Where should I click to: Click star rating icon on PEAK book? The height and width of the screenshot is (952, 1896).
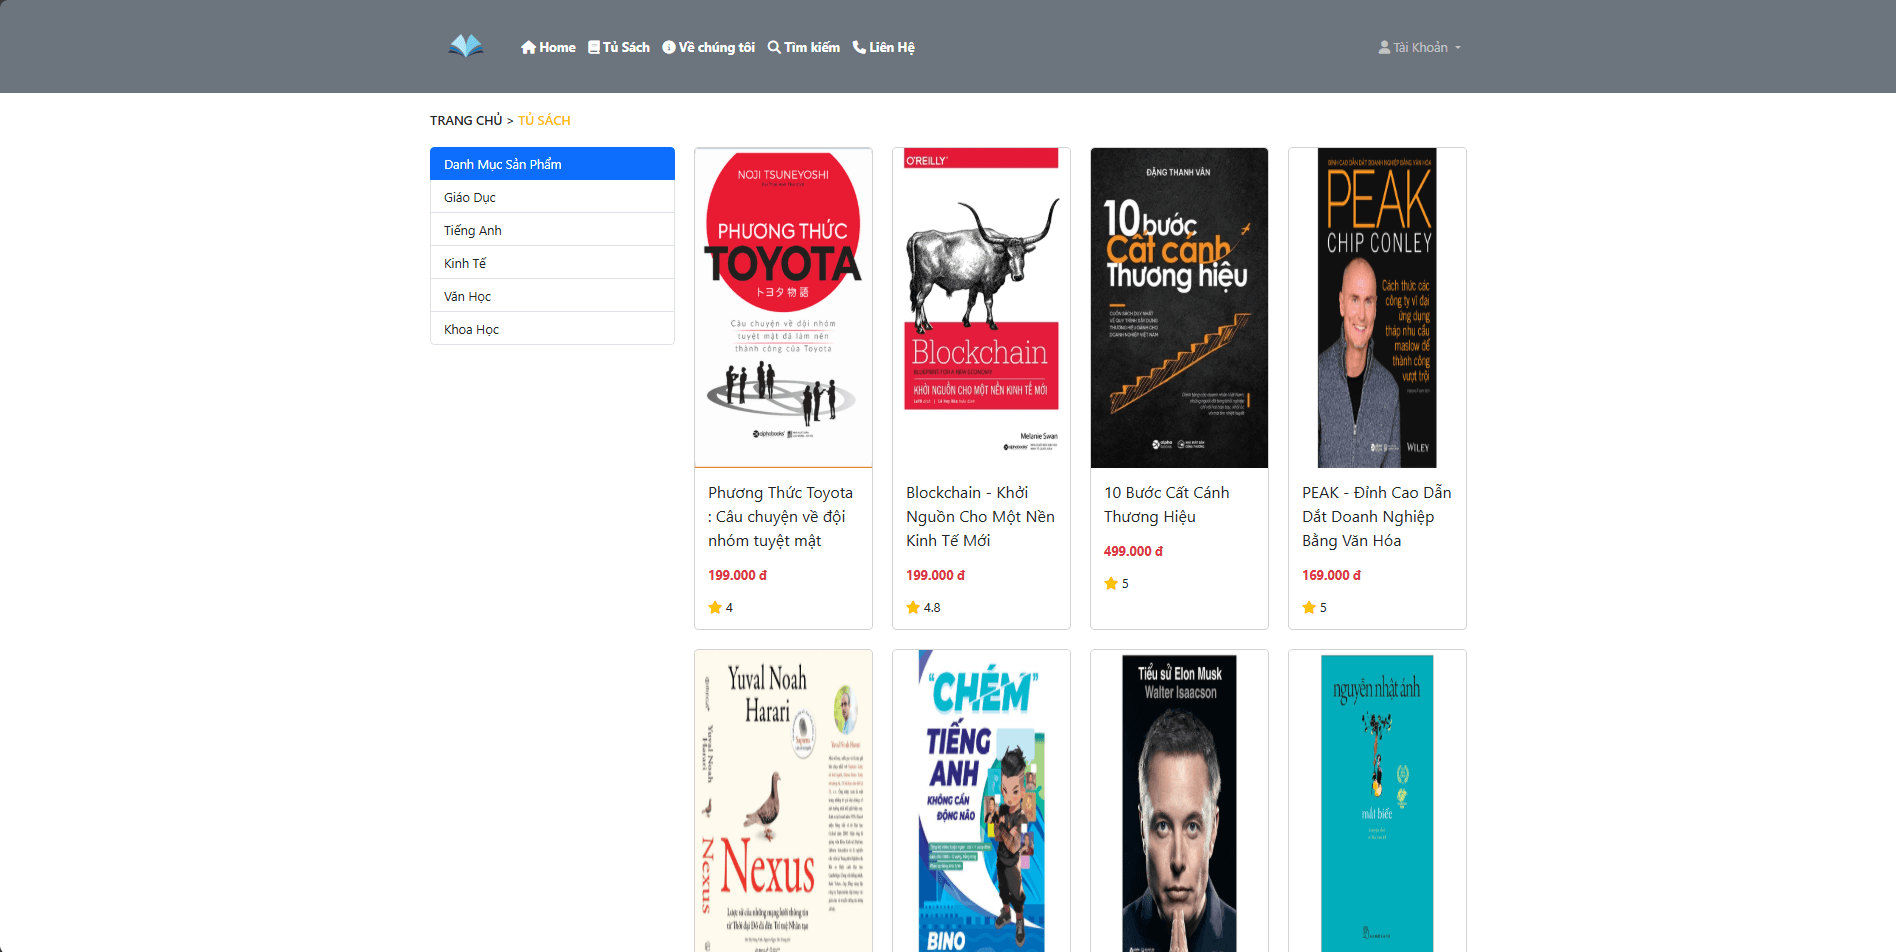(1309, 607)
